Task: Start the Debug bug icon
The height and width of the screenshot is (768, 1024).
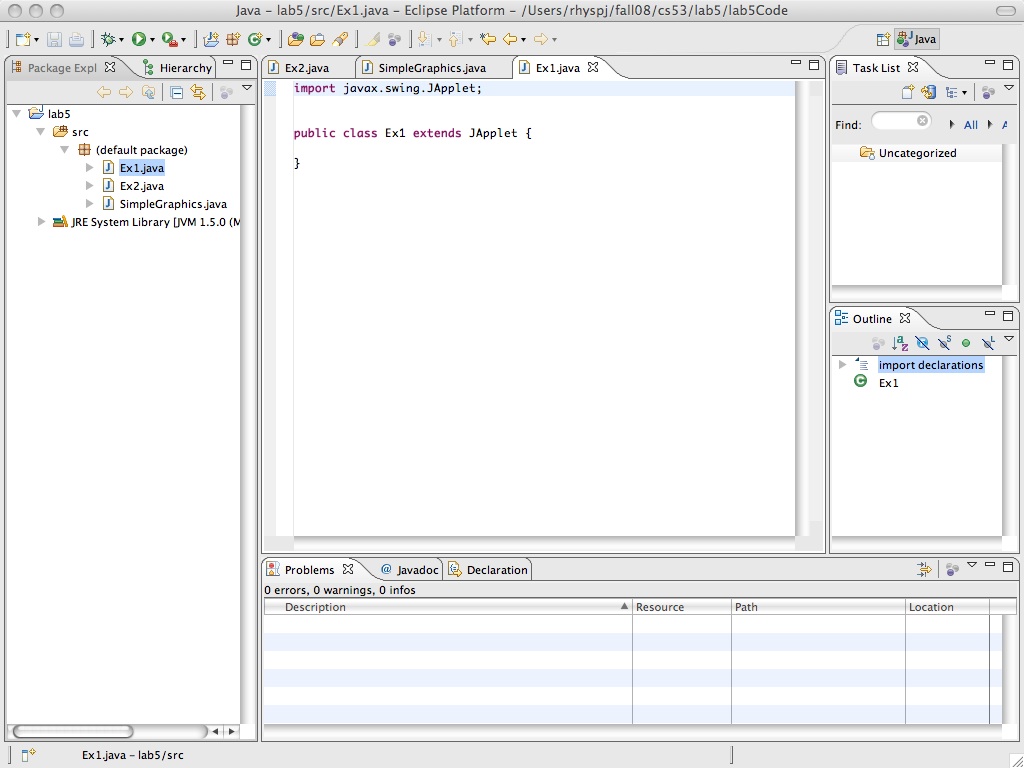Action: coord(108,39)
